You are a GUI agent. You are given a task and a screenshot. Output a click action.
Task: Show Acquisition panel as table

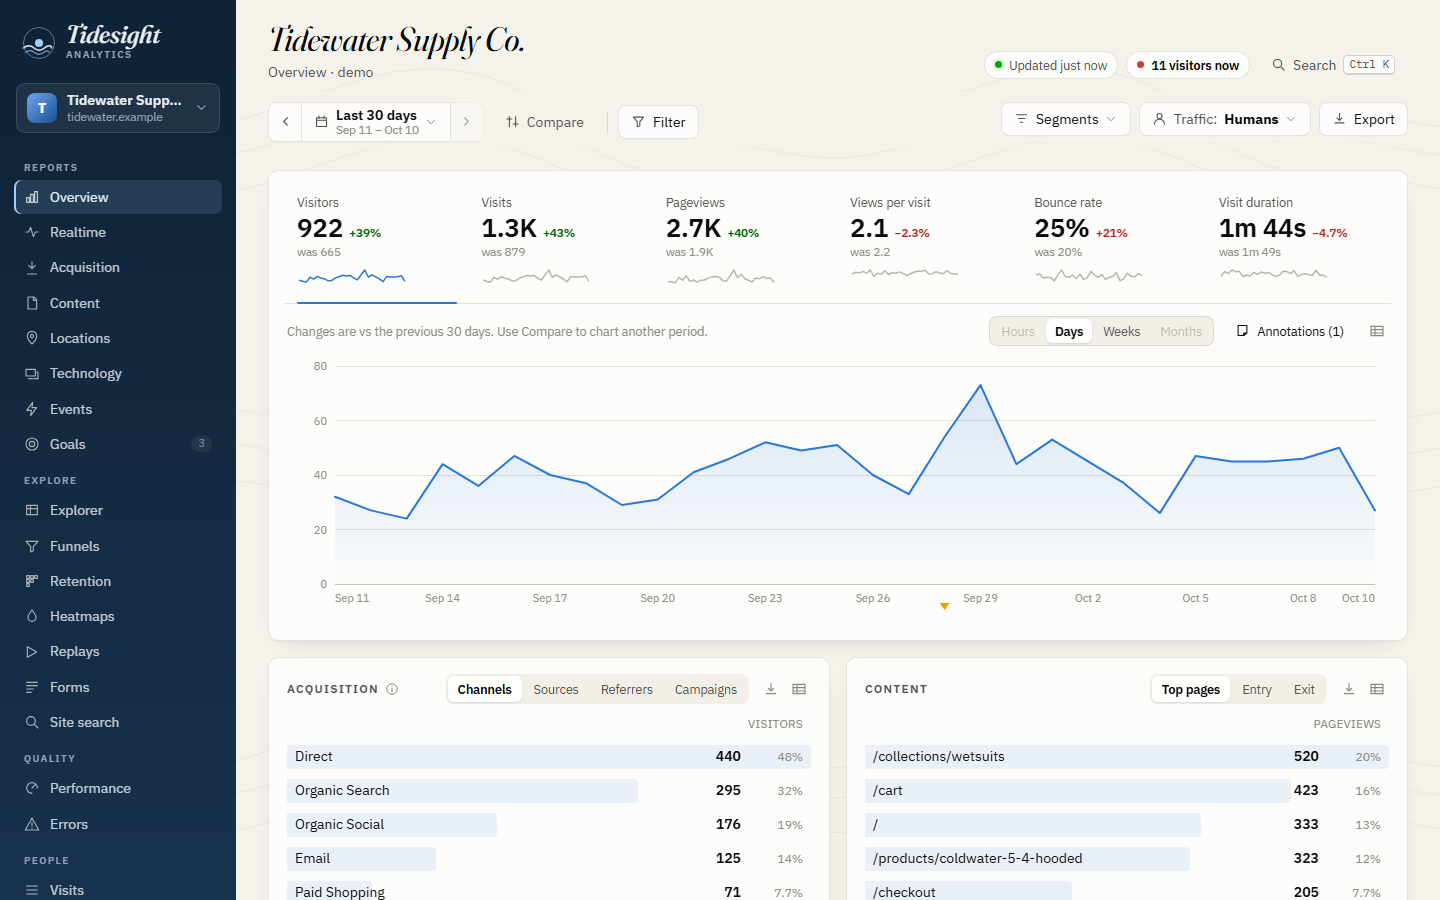pyautogui.click(x=799, y=689)
